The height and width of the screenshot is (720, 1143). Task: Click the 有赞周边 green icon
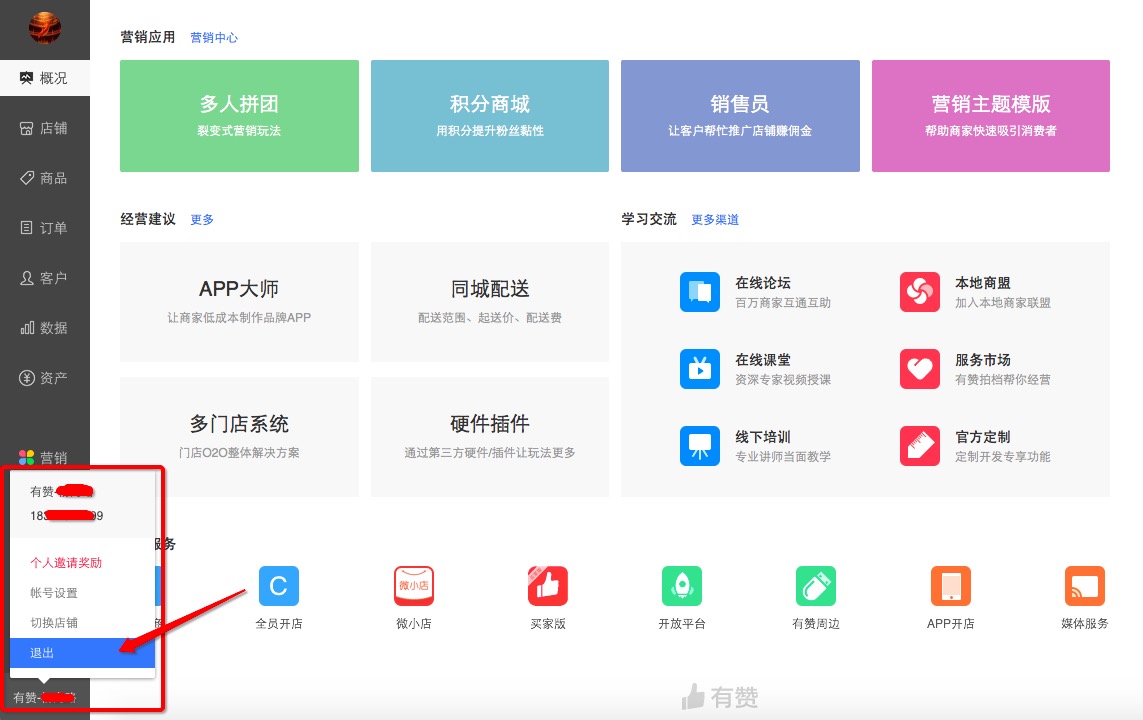(x=816, y=586)
